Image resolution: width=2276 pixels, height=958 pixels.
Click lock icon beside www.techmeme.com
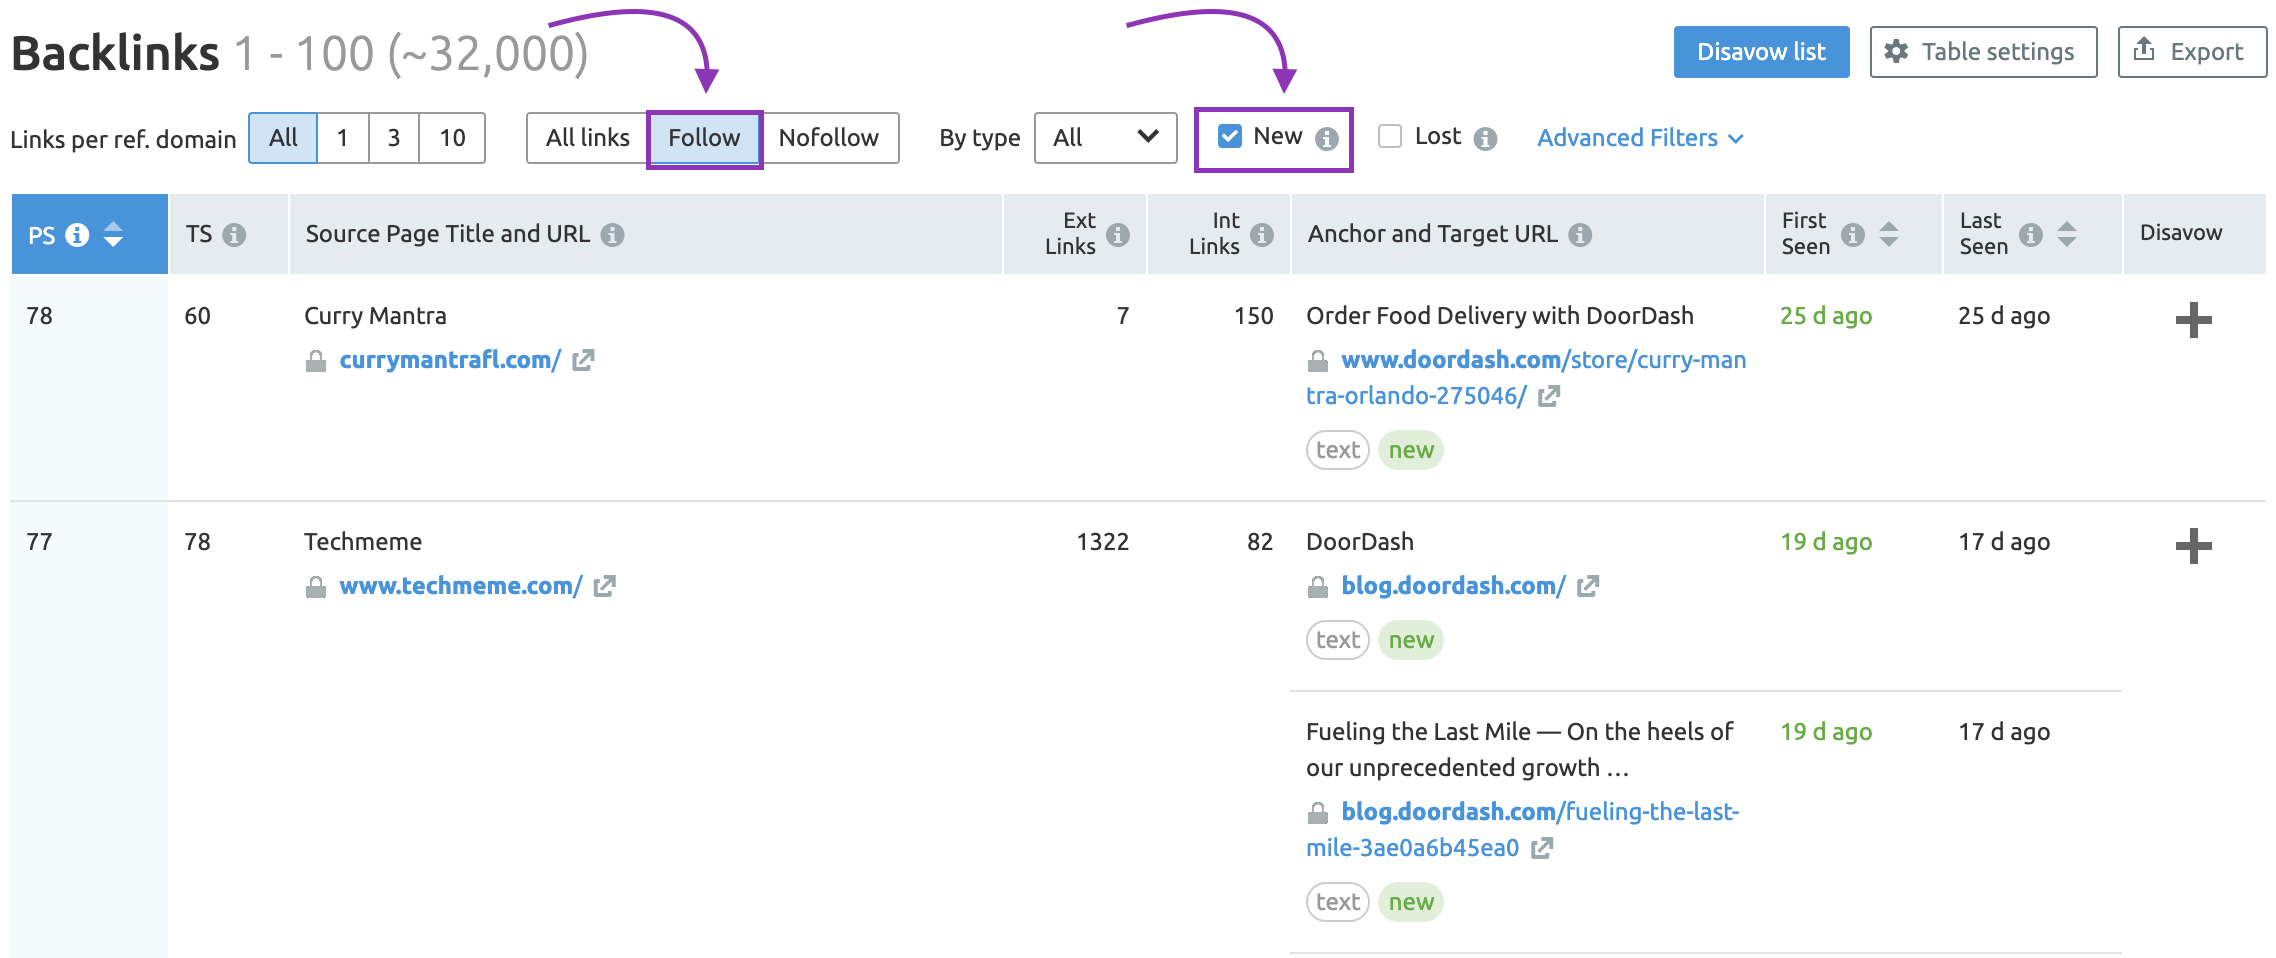(316, 587)
